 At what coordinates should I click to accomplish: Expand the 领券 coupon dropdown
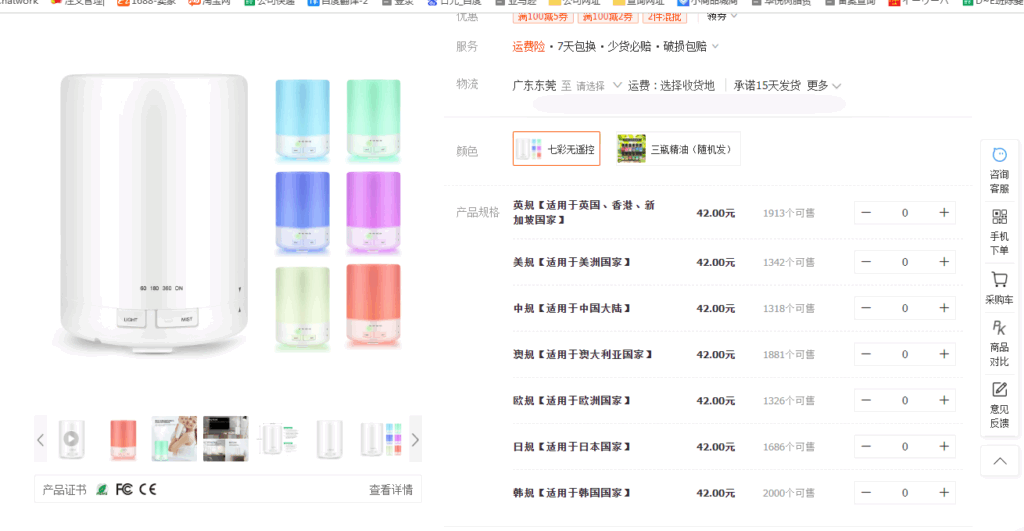tap(722, 17)
